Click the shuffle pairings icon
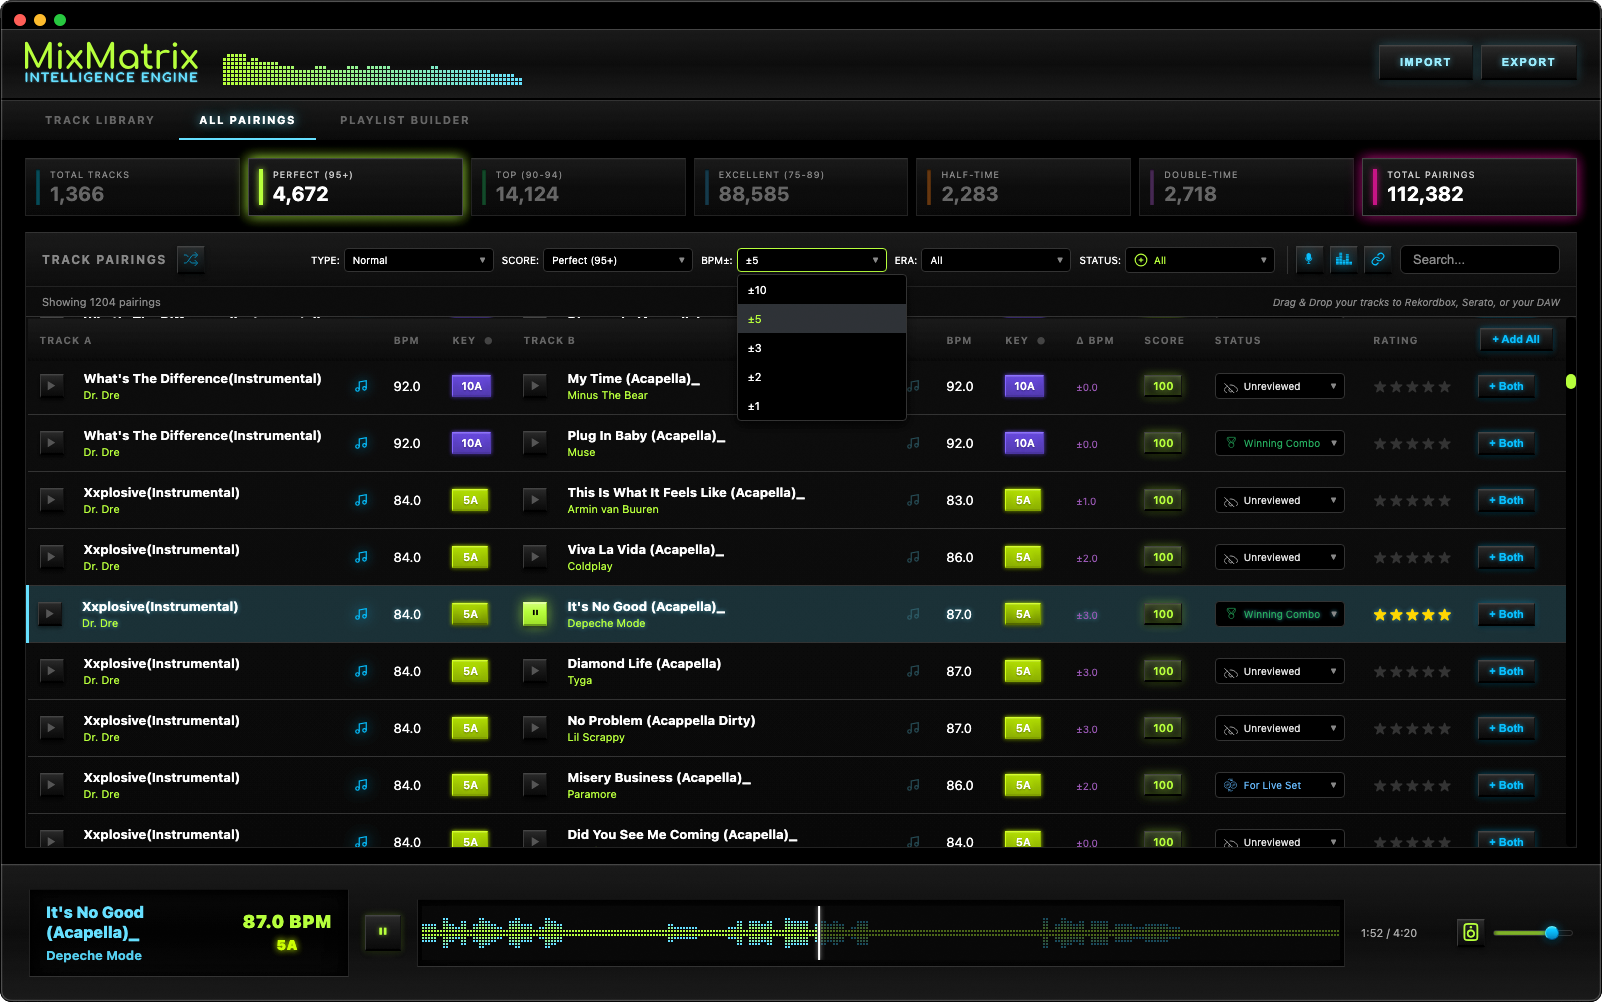The height and width of the screenshot is (1002, 1602). [x=190, y=259]
